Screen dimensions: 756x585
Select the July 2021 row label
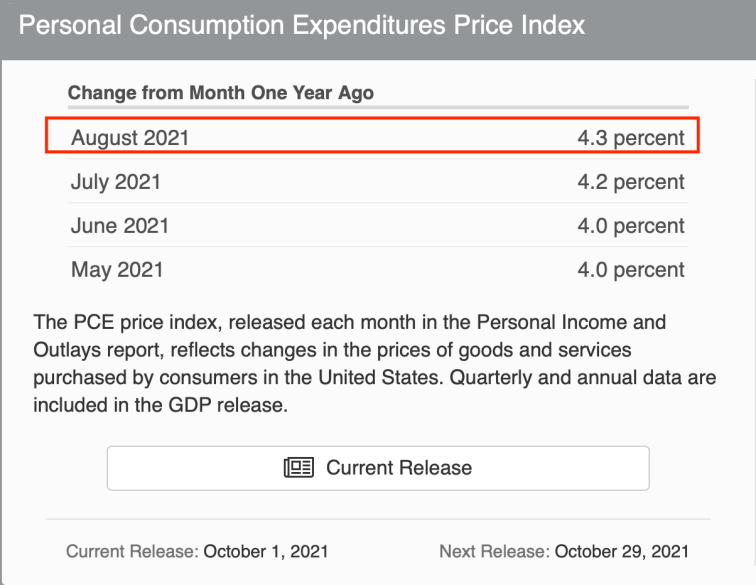point(115,182)
